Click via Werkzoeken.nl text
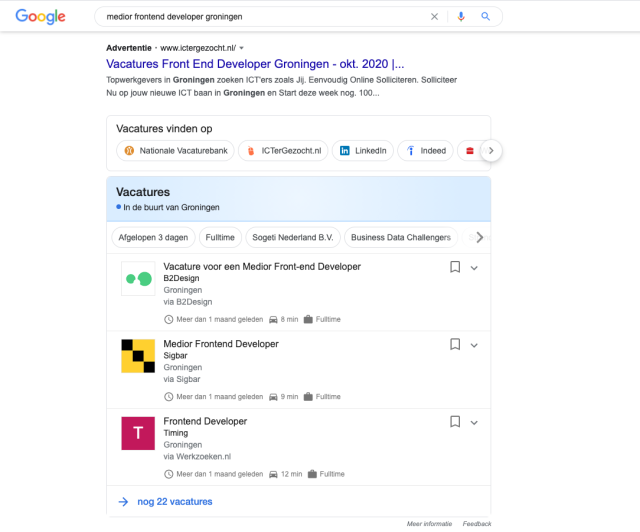 coord(197,456)
